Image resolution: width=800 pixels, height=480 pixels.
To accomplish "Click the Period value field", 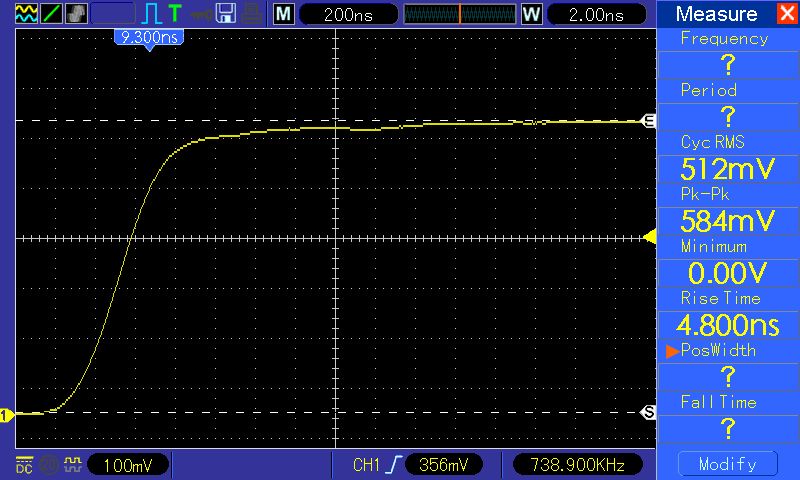I will click(728, 117).
